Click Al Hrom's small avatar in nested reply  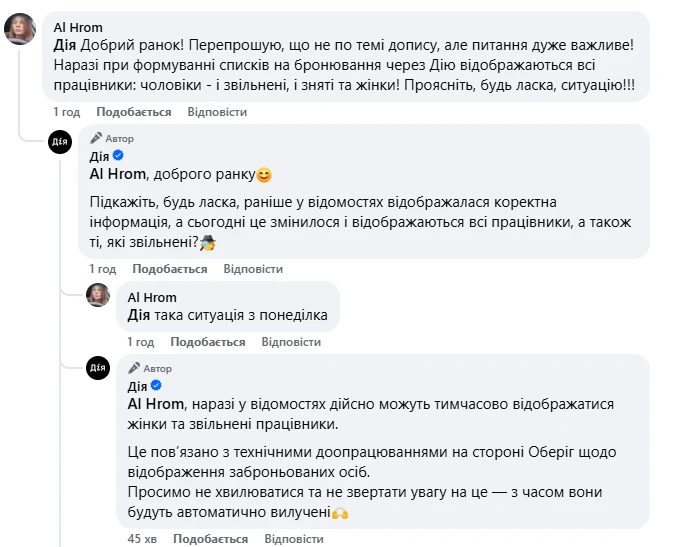pyautogui.click(x=98, y=294)
